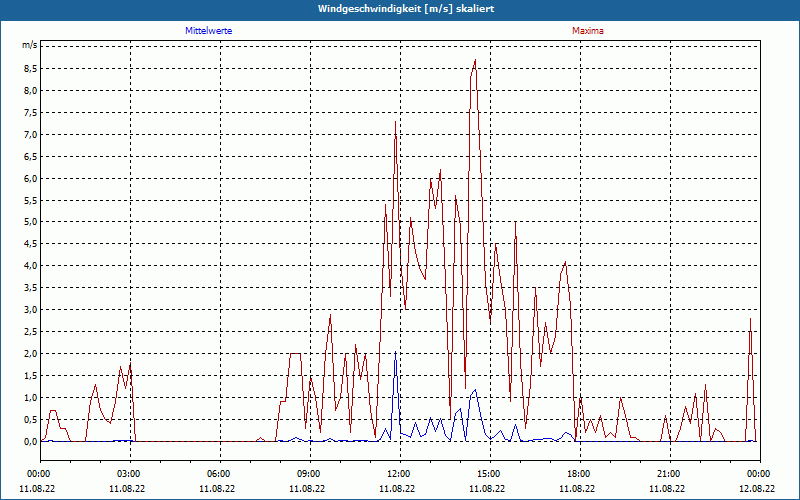Click the '11.08.22' date beneath 06:00
Screen dimensions: 800x500
(x=217, y=489)
